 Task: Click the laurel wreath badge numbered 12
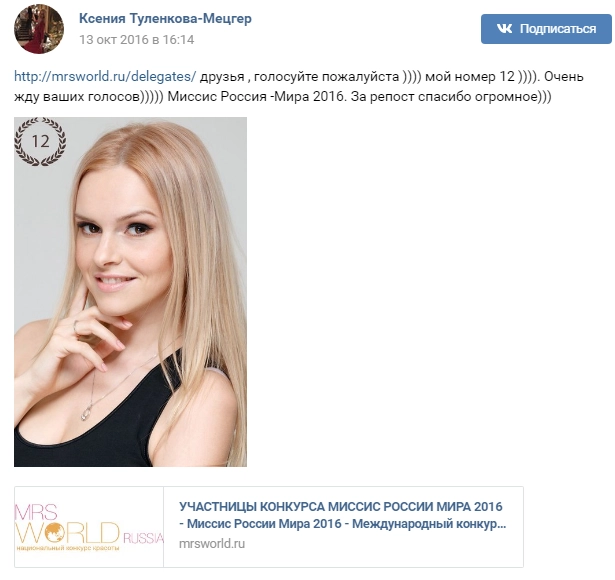(x=40, y=142)
